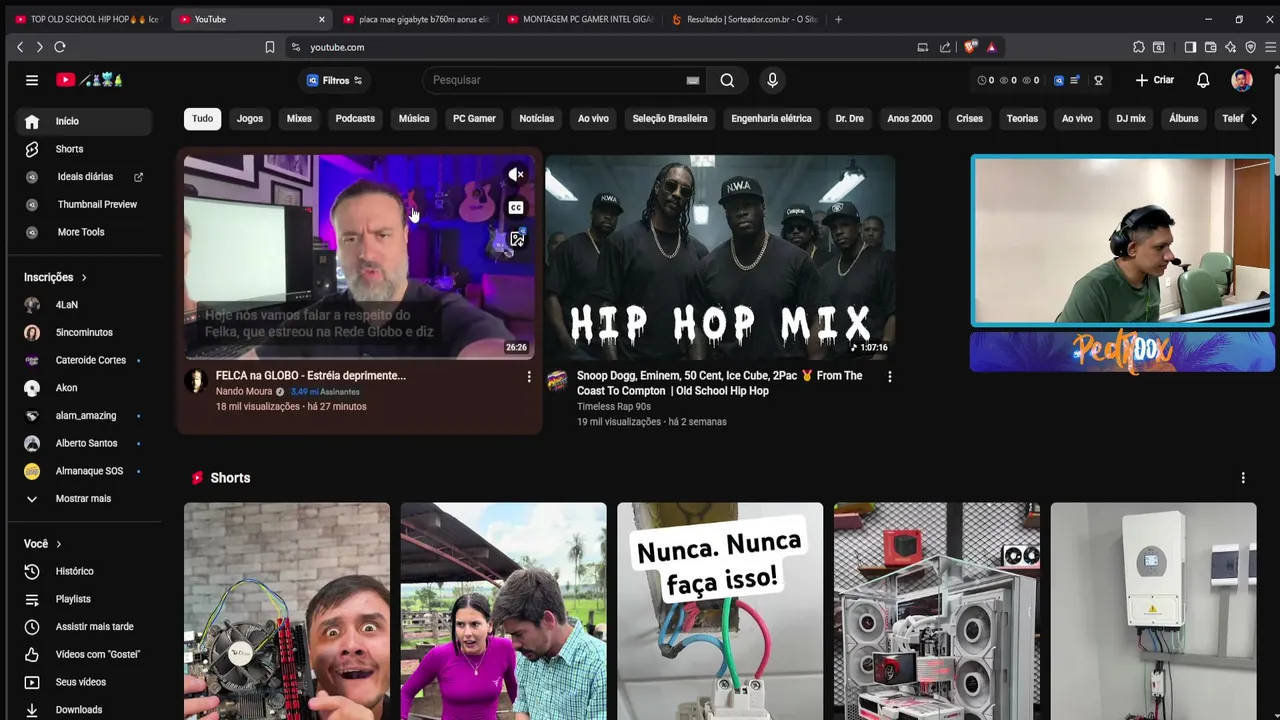Open the notifications bell
This screenshot has width=1280, height=720.
[x=1203, y=80]
